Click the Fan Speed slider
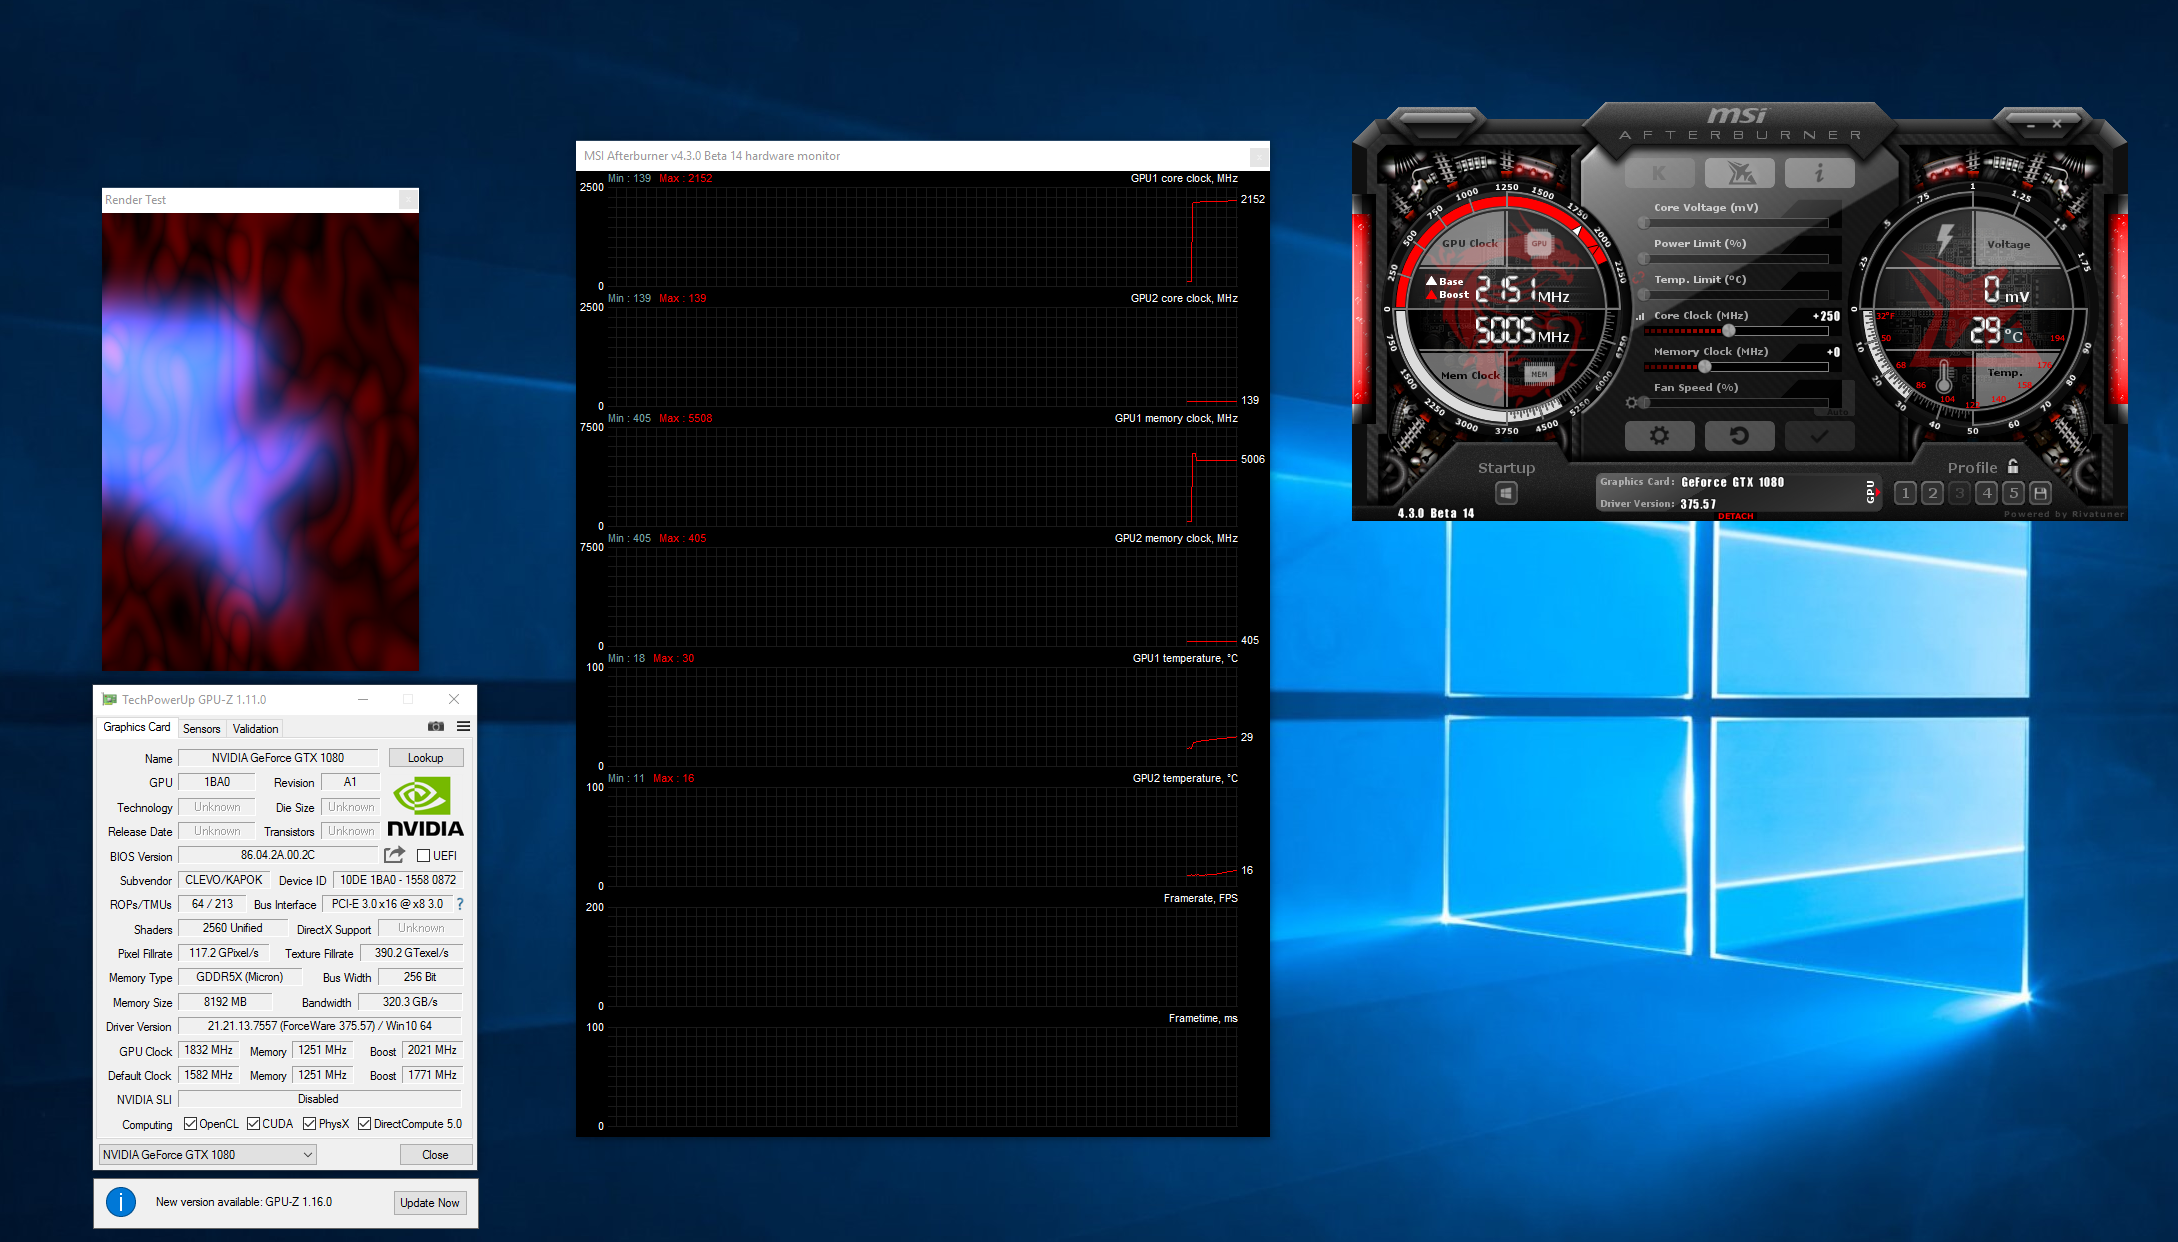The image size is (2178, 1242). point(1736,402)
